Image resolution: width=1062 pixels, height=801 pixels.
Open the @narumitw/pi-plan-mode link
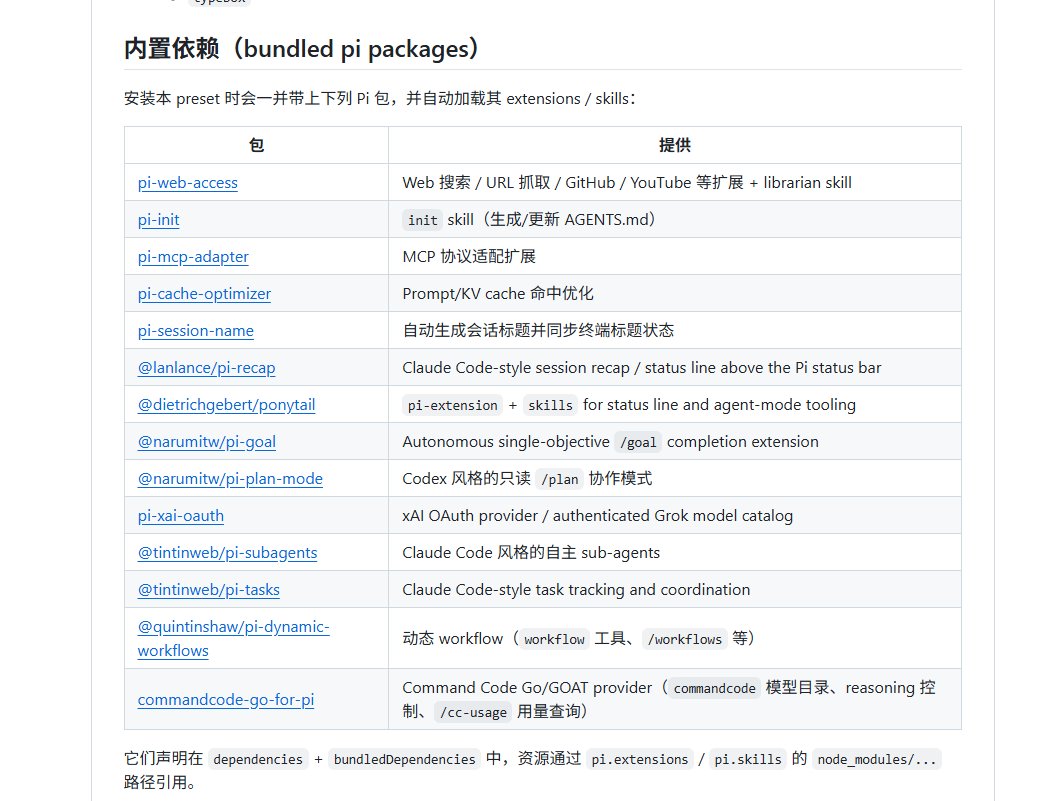(230, 479)
